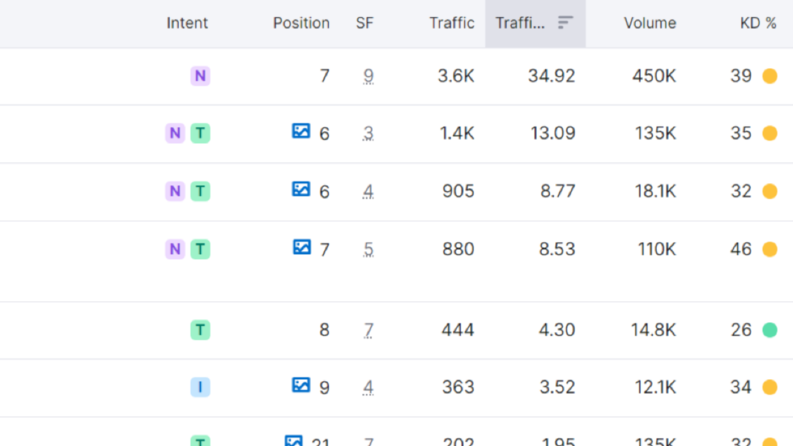Click the purple N intent badge in the 450K volume row
The image size is (793, 446).
pyautogui.click(x=200, y=76)
